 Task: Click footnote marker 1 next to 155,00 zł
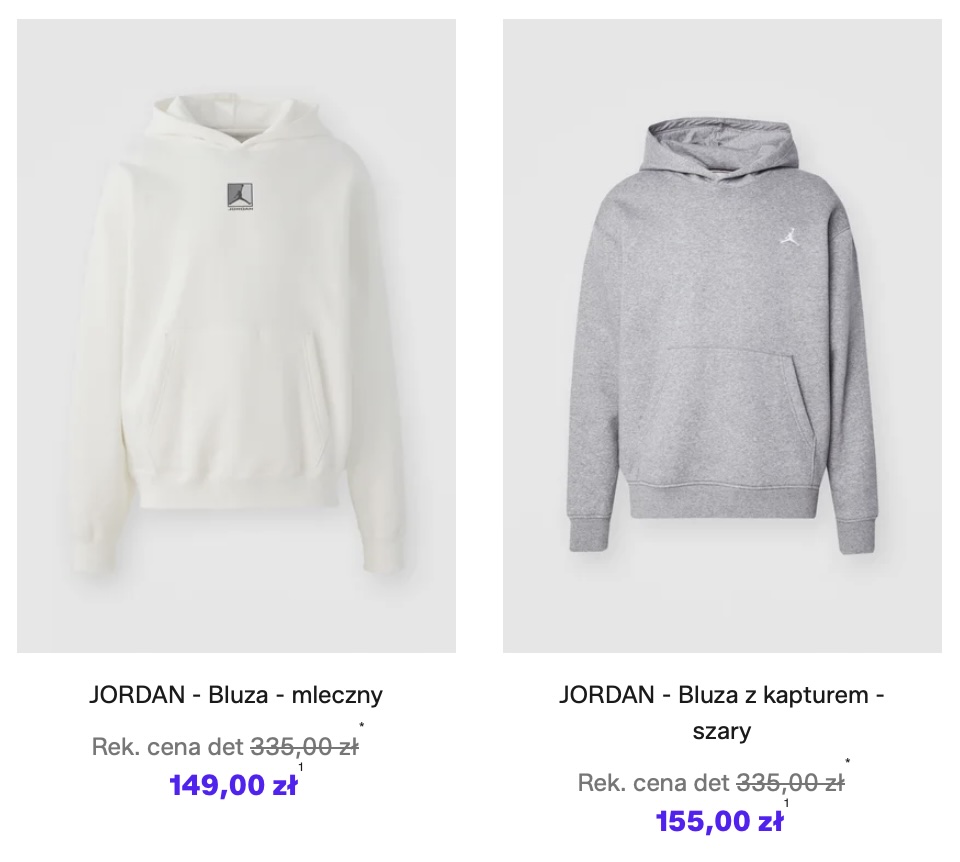(x=787, y=803)
